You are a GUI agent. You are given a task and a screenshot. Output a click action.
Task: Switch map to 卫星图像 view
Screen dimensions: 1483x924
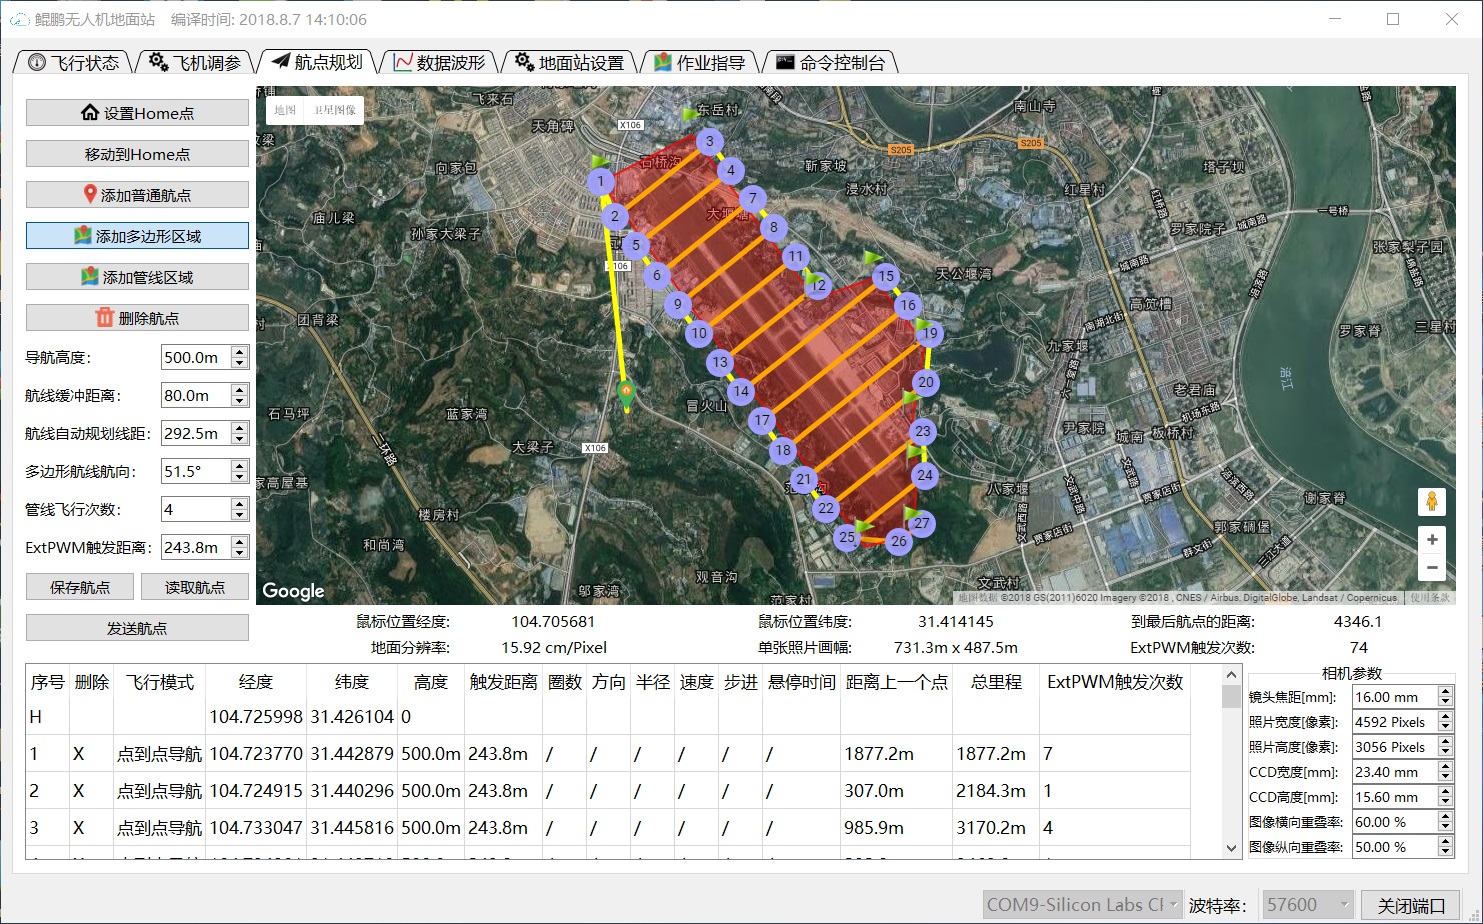pyautogui.click(x=335, y=110)
